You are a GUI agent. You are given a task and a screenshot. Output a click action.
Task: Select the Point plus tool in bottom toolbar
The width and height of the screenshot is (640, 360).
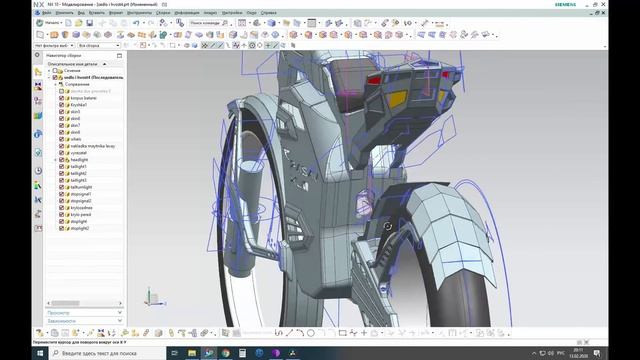point(364,333)
